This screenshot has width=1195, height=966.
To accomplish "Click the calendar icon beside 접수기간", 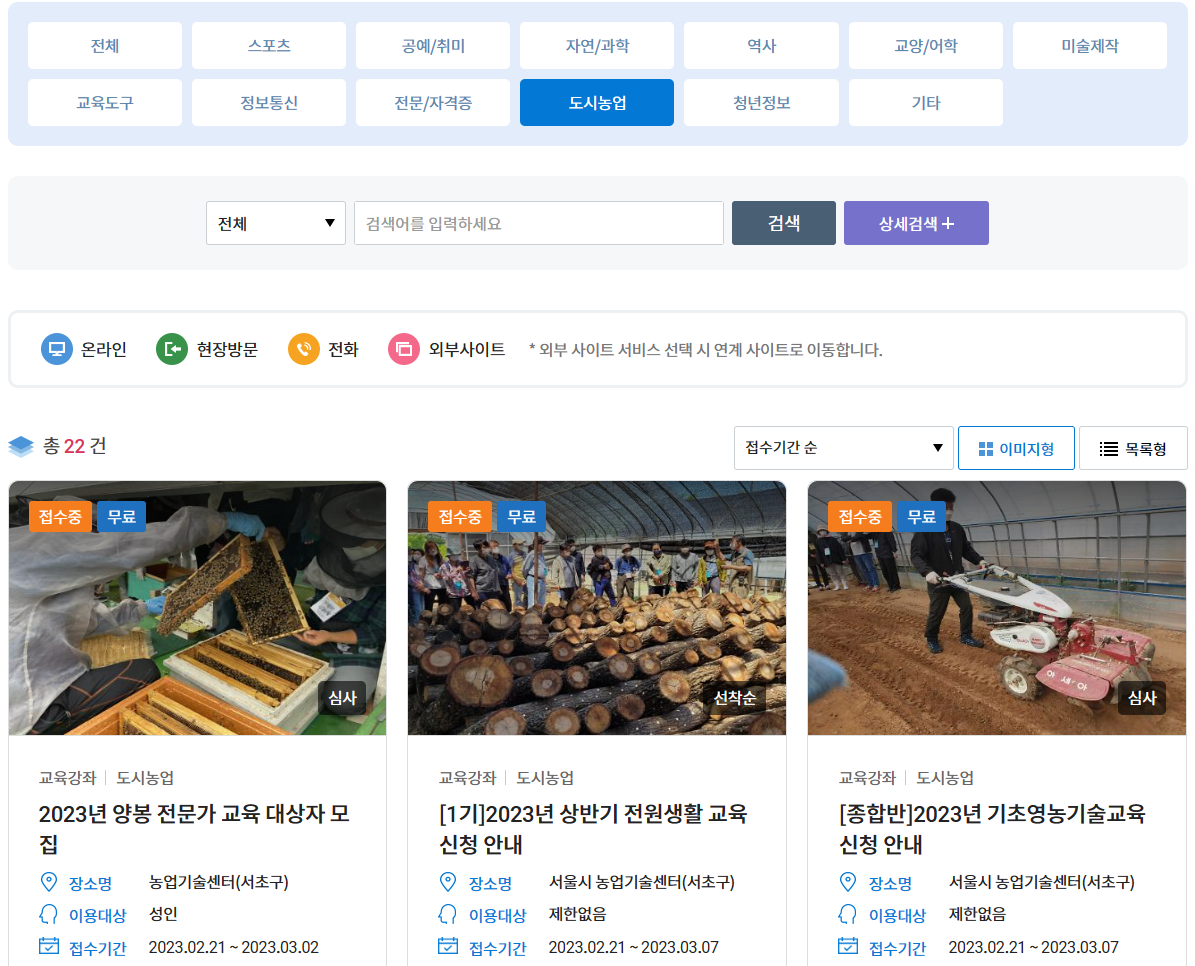I will [x=50, y=947].
